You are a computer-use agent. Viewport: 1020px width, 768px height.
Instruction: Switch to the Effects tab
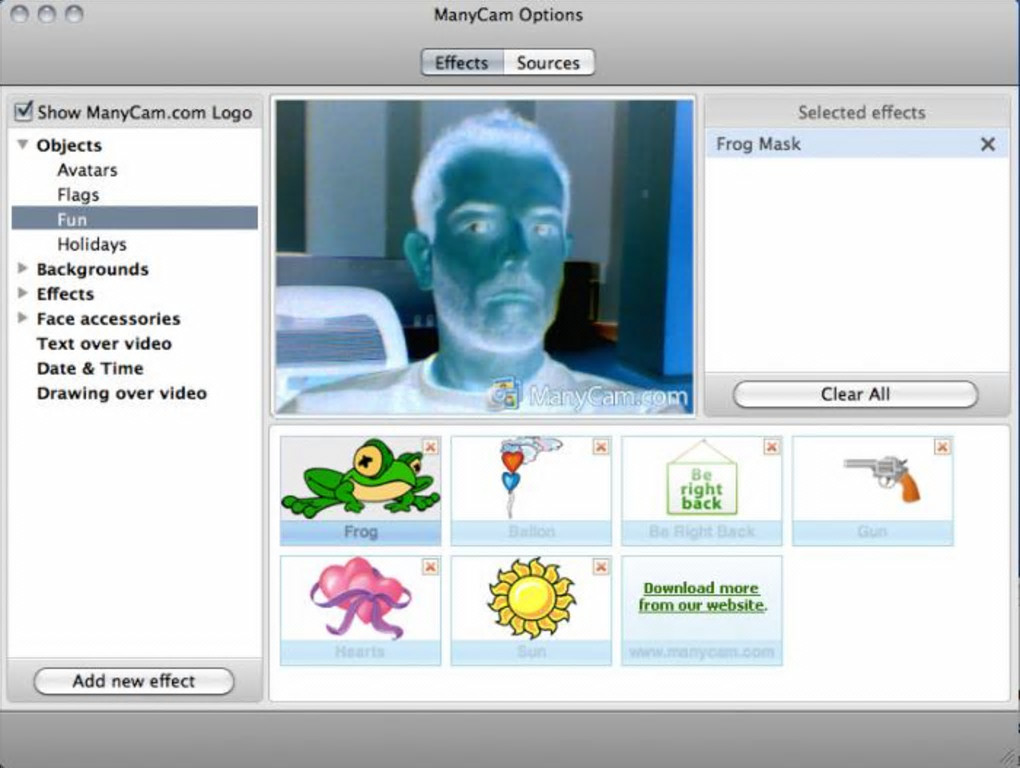click(462, 62)
